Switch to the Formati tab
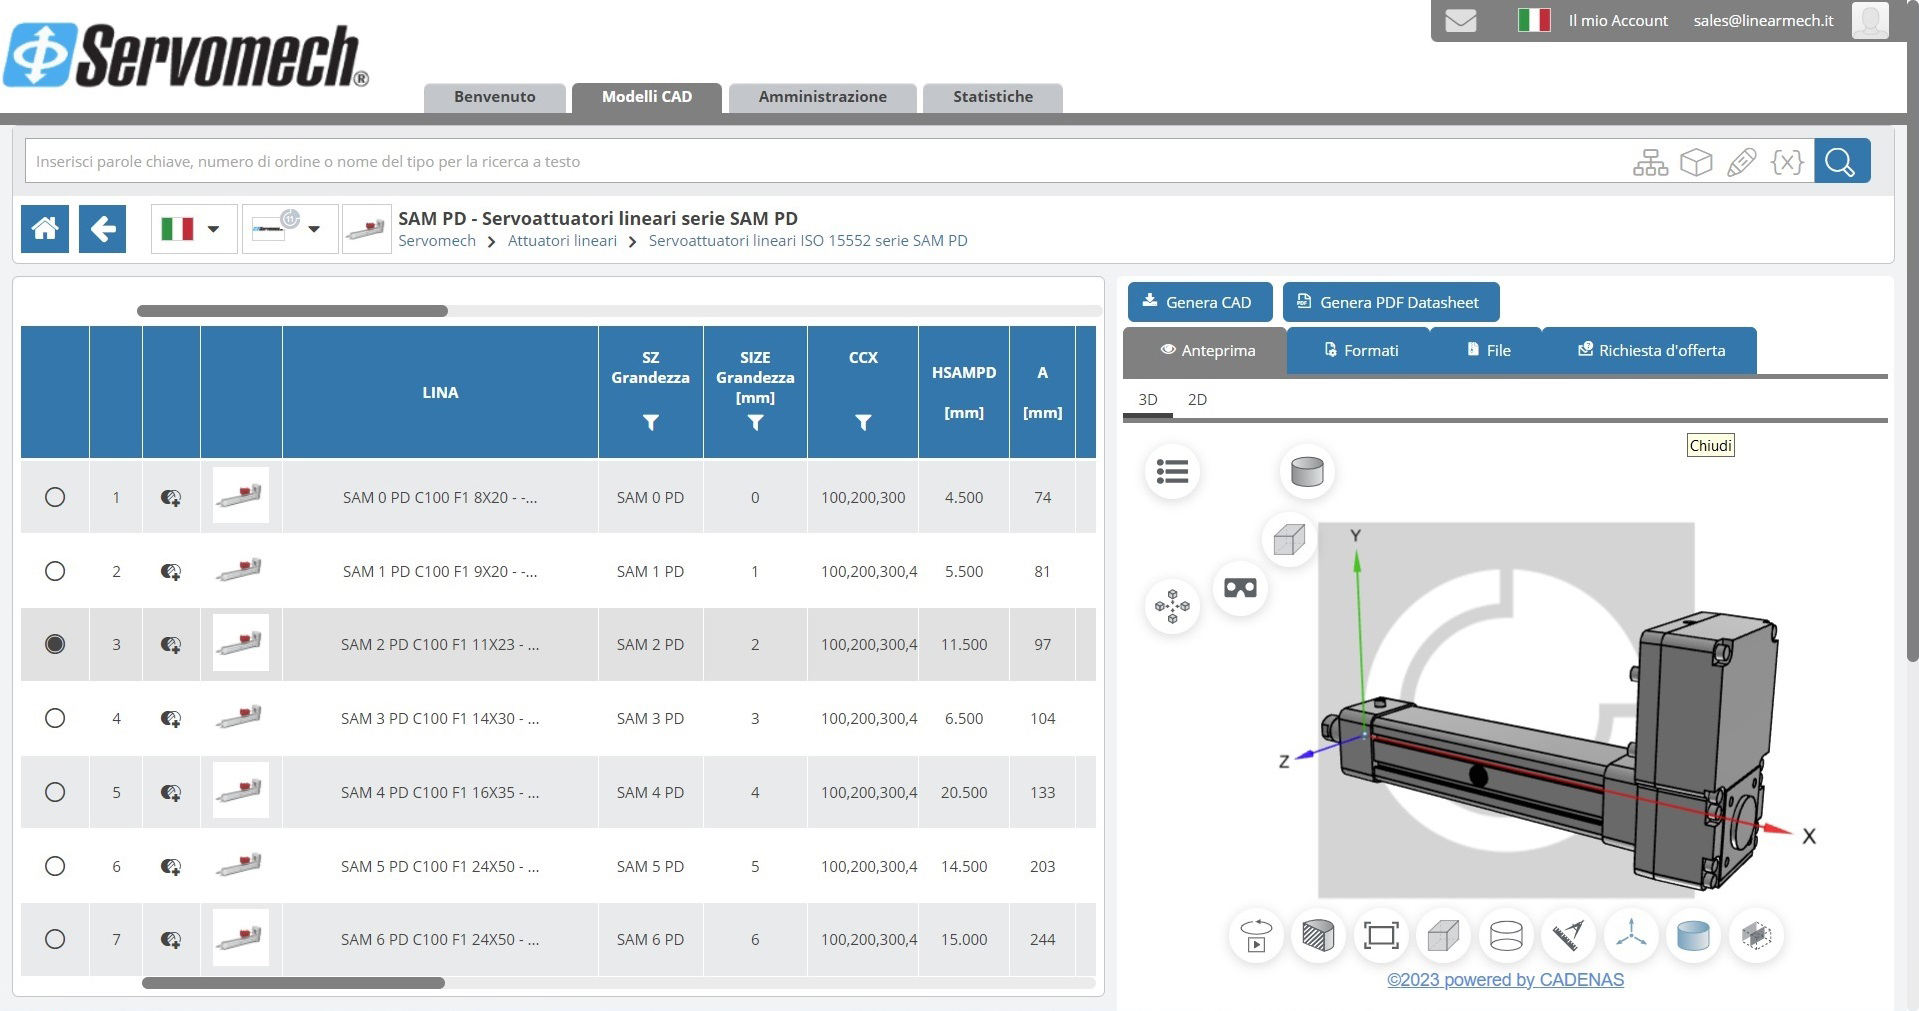 coord(1361,350)
